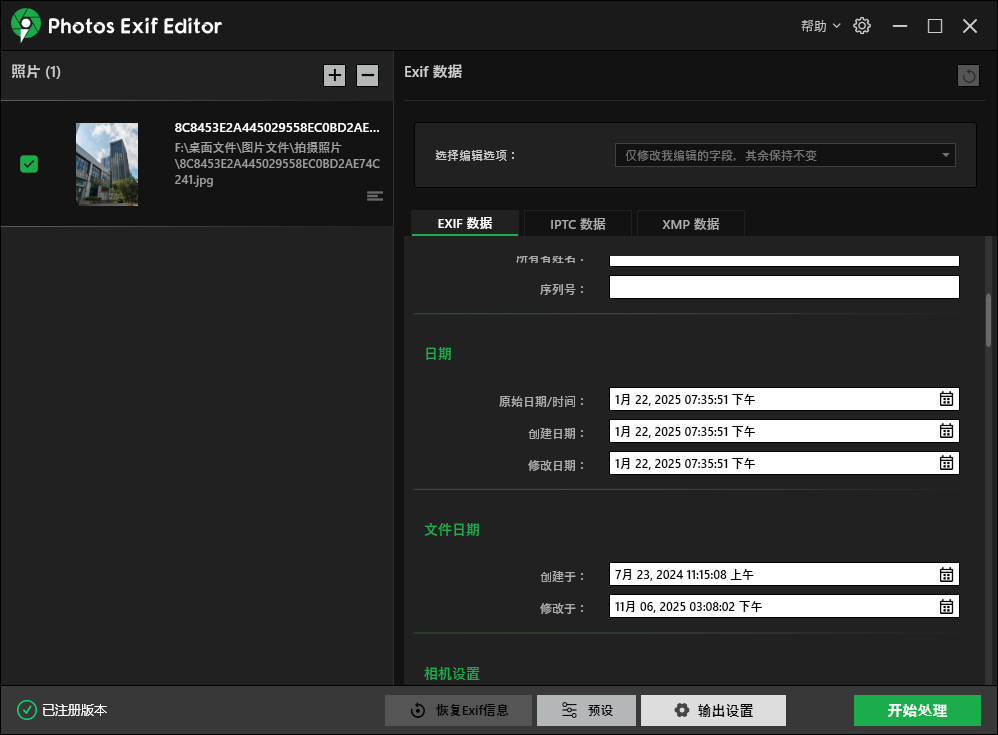
Task: Click the 恢复Exif信息 button
Action: coord(458,710)
